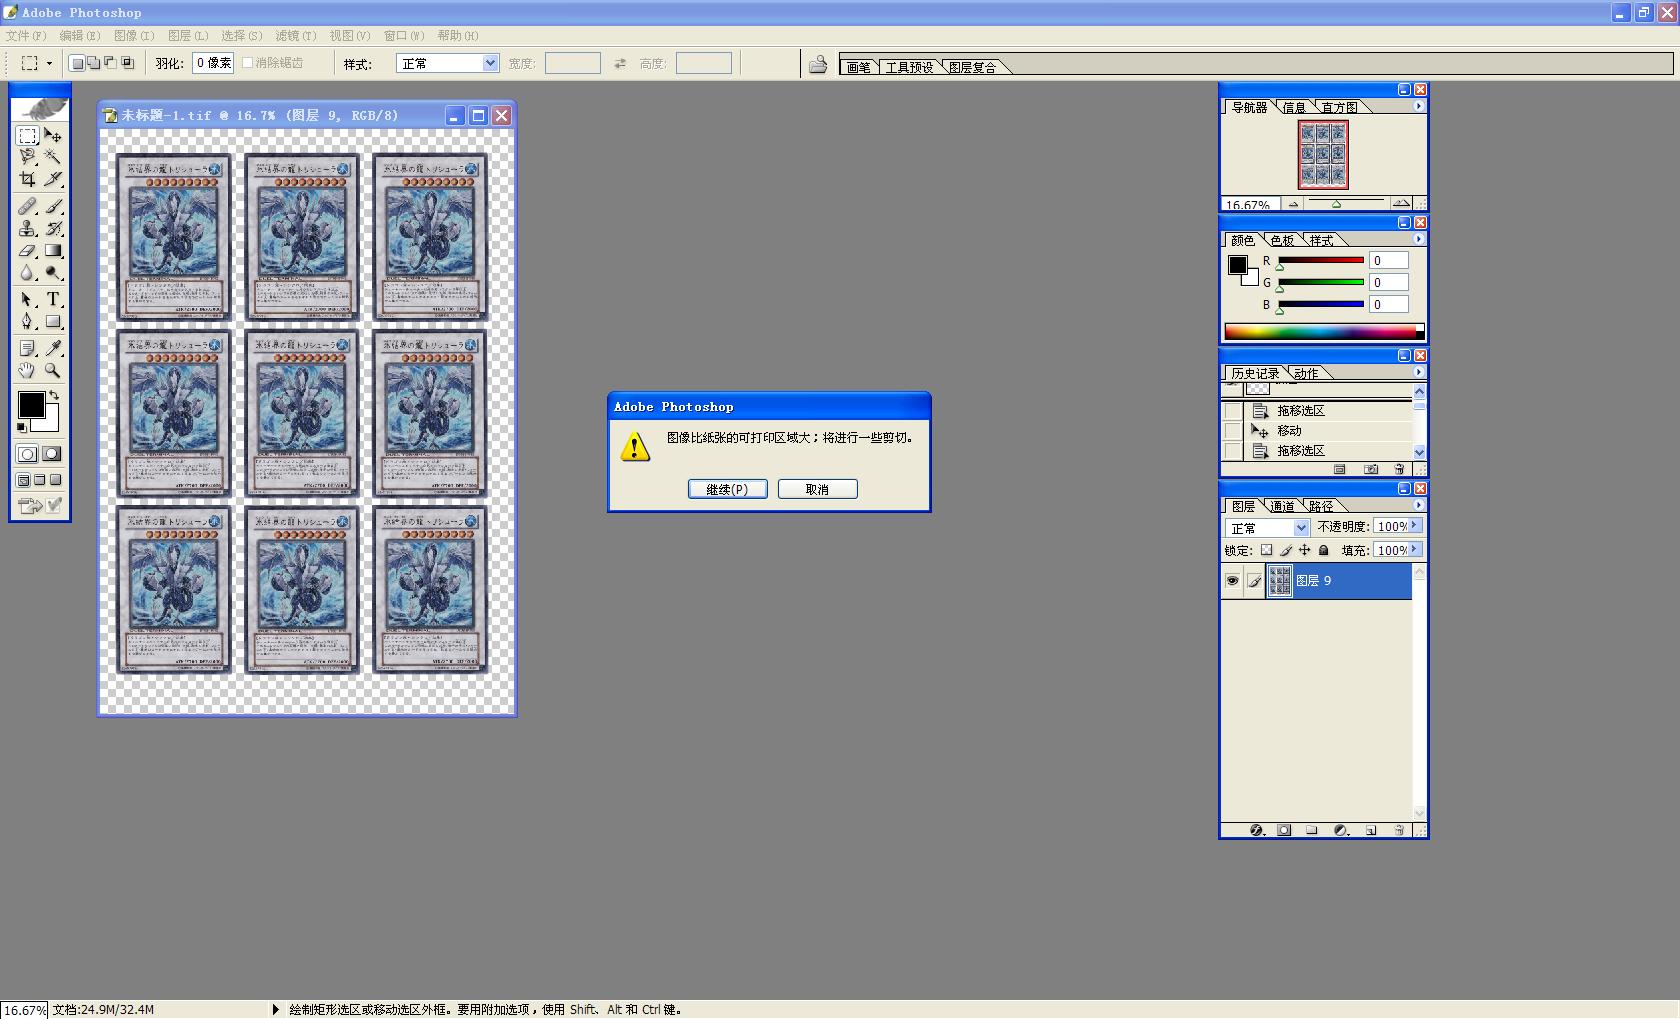
Task: Select the Notes tool
Action: point(28,348)
